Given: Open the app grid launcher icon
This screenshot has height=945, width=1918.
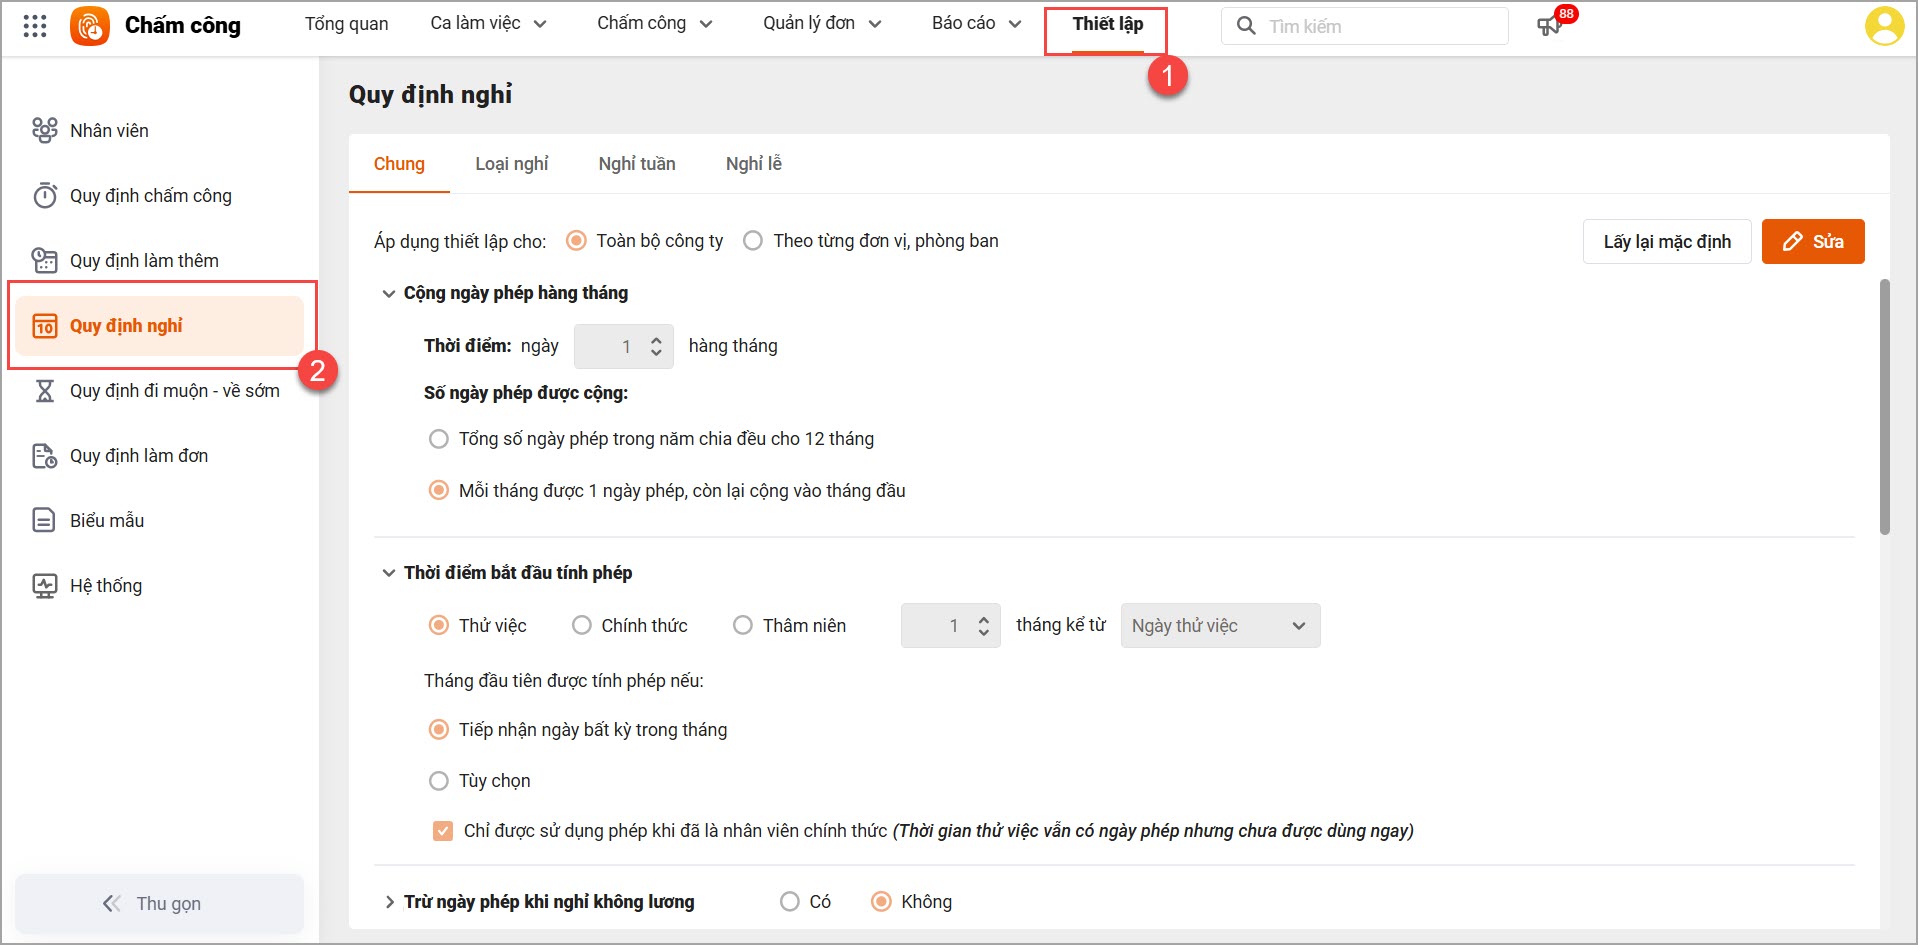Looking at the screenshot, I should coord(35,26).
